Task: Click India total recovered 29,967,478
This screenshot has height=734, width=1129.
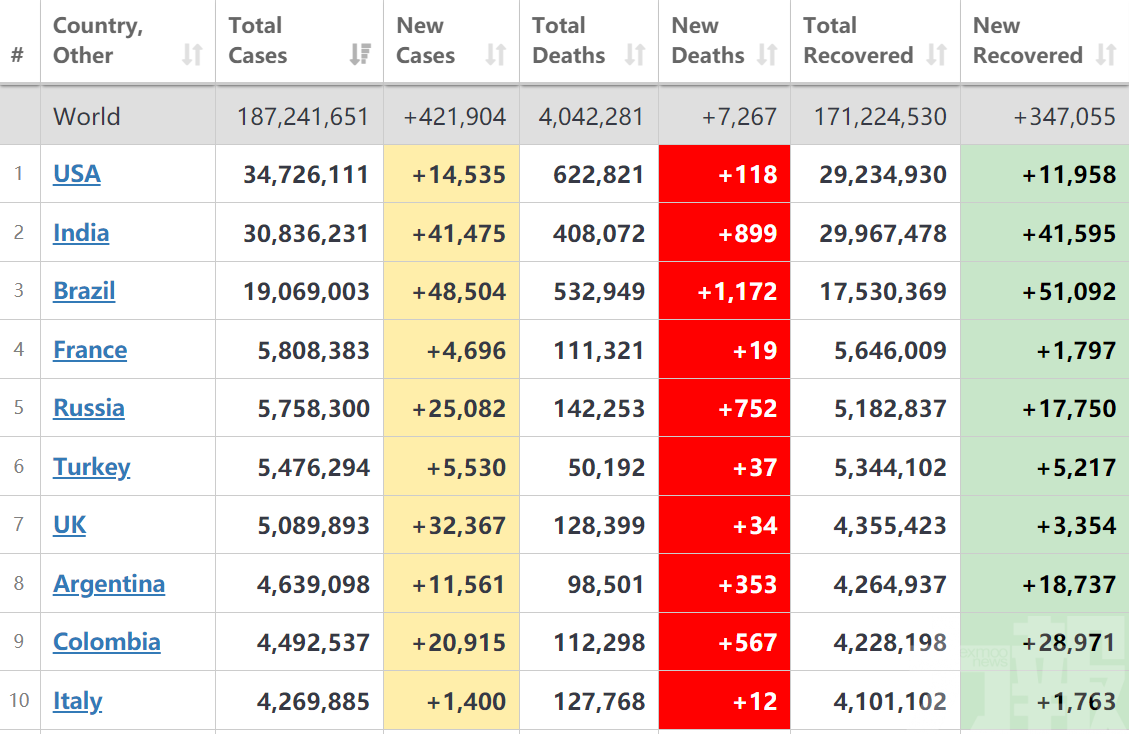Action: [883, 233]
